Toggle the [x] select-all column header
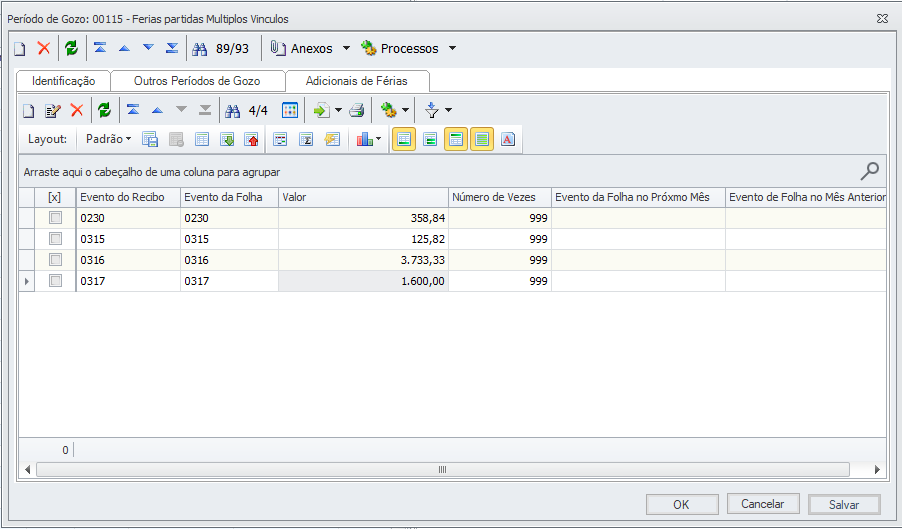 click(55, 197)
